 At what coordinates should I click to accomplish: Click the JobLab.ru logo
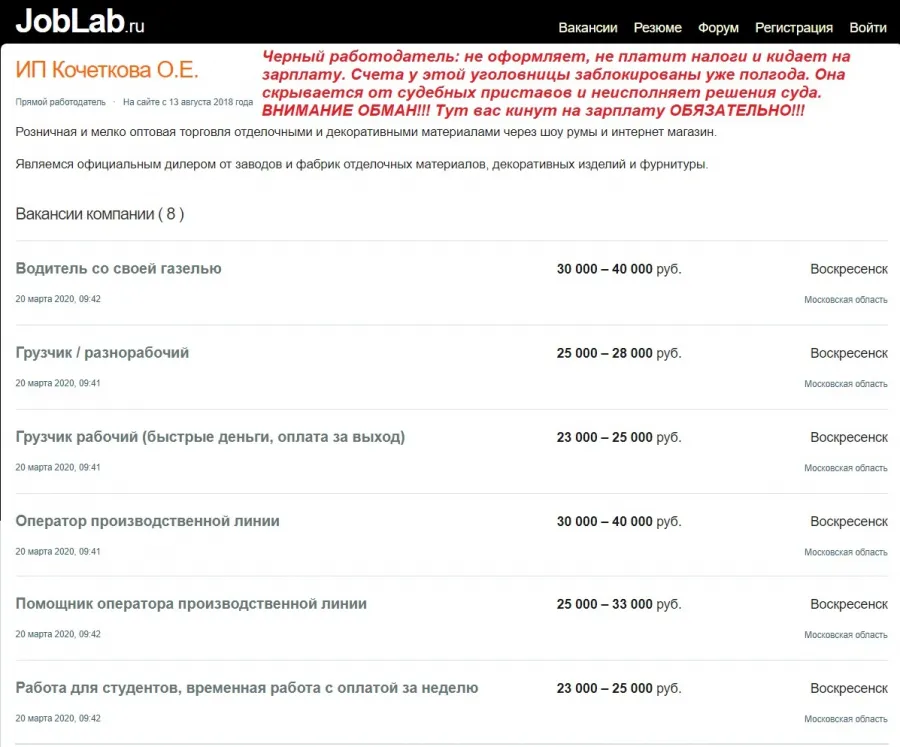(80, 22)
